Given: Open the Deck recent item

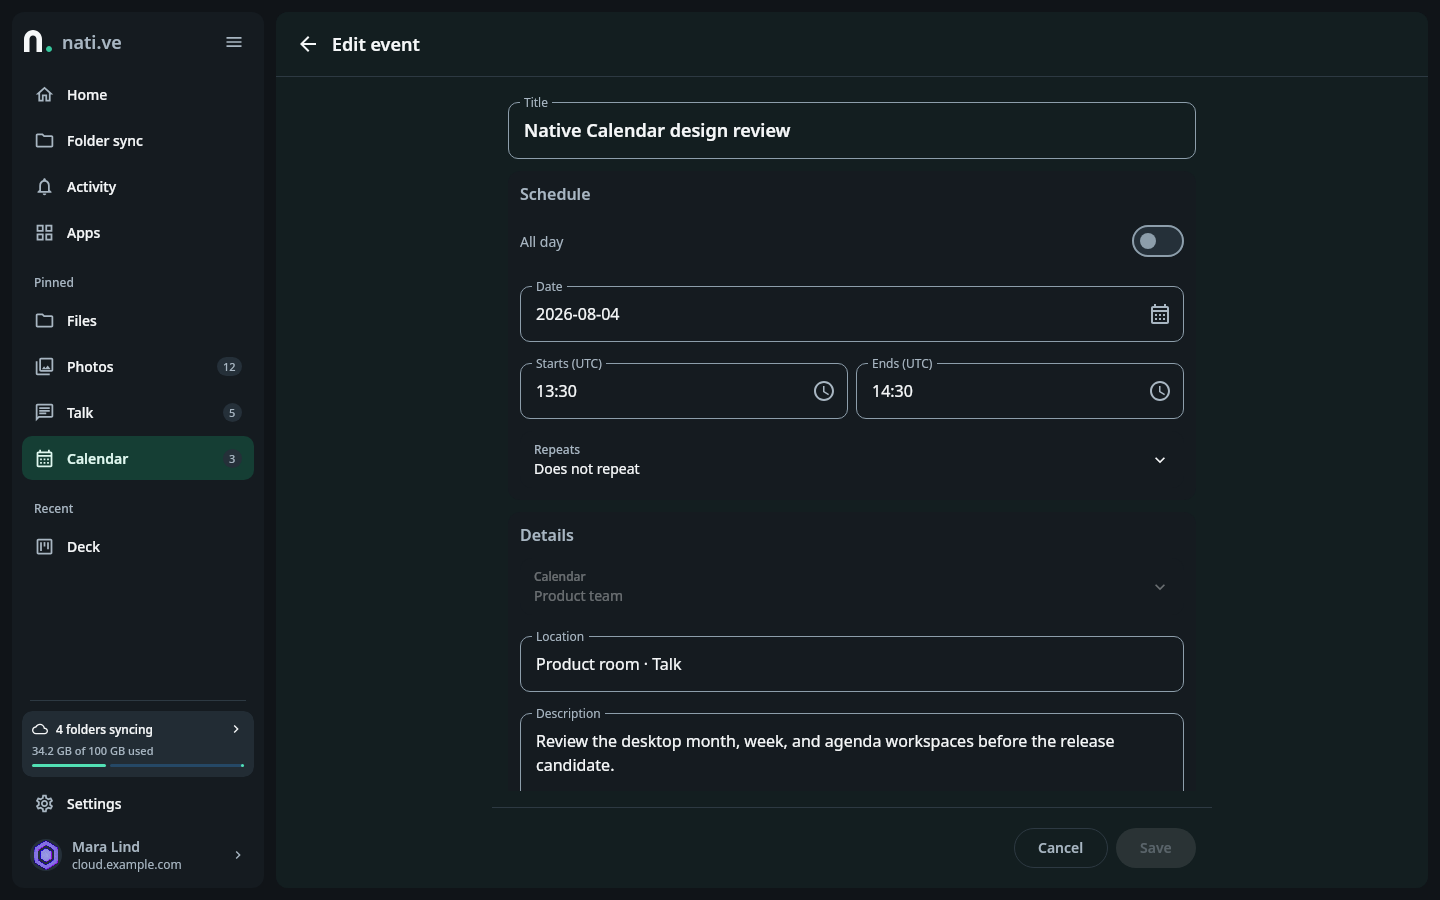Looking at the screenshot, I should click(138, 547).
